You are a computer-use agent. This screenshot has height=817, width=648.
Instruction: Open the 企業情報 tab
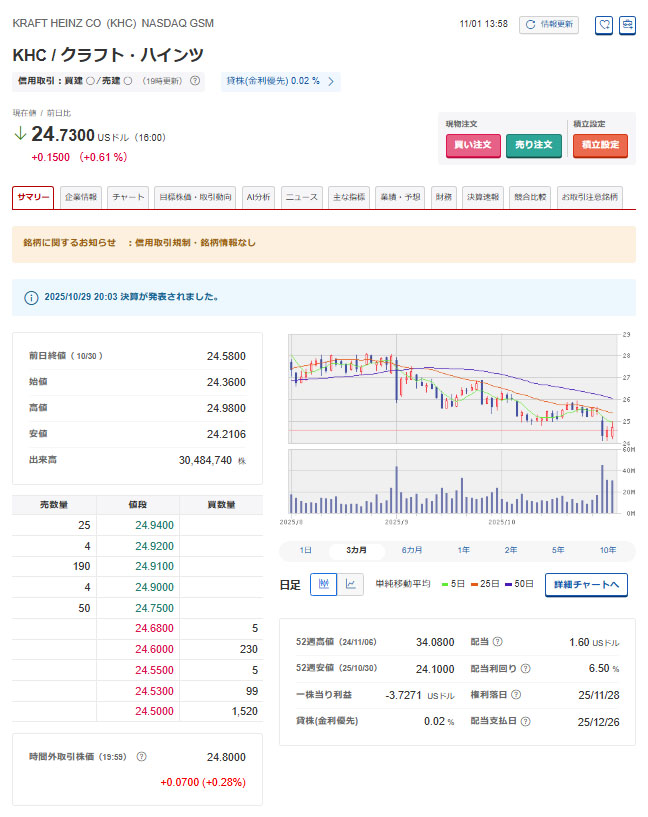(80, 197)
